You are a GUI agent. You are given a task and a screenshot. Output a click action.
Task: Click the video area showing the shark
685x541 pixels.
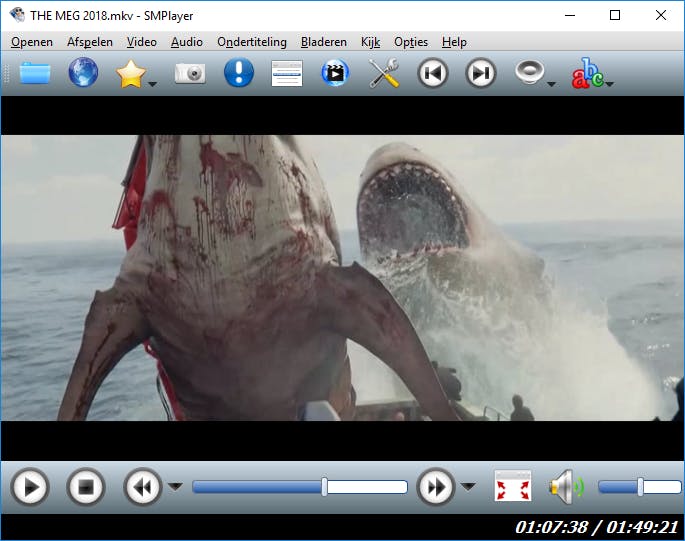pos(342,278)
